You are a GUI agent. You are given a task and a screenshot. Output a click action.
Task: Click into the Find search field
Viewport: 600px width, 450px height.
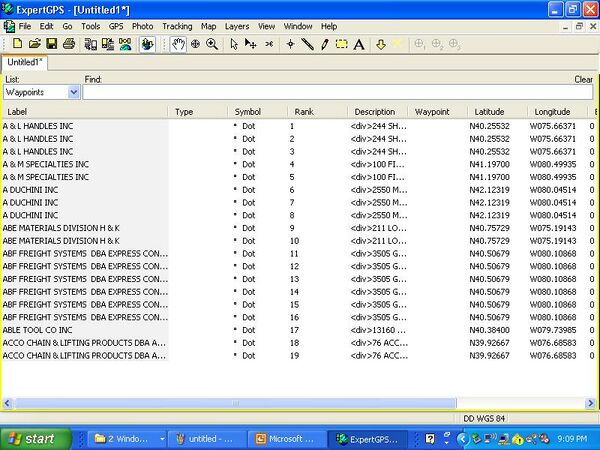tap(338, 92)
